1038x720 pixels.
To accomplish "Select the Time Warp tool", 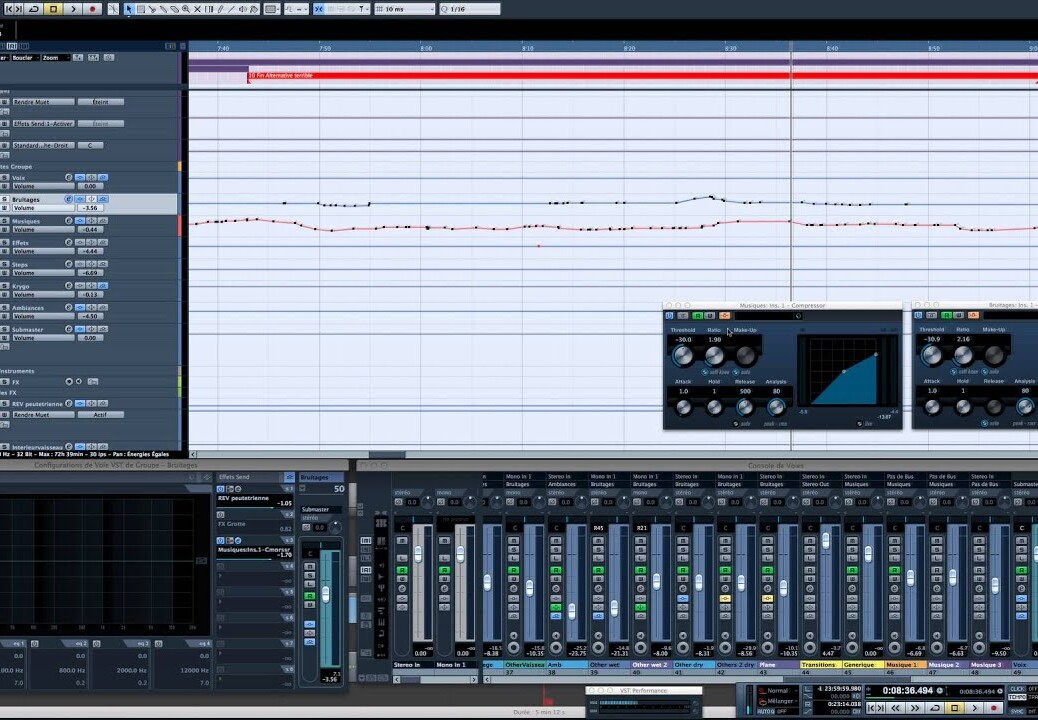I will (x=209, y=9).
